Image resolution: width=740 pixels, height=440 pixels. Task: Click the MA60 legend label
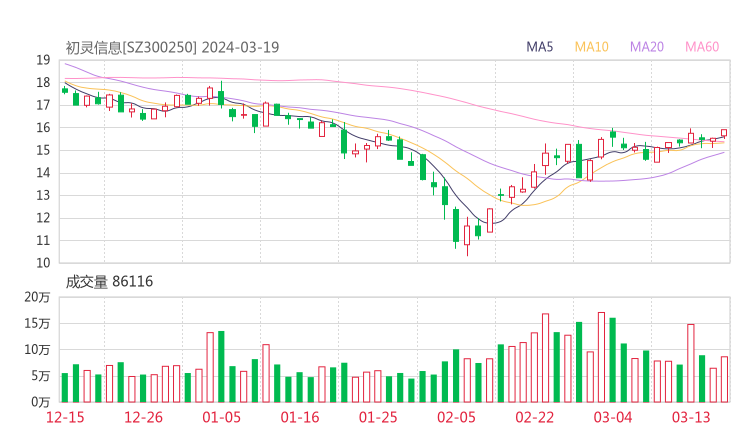pos(702,47)
